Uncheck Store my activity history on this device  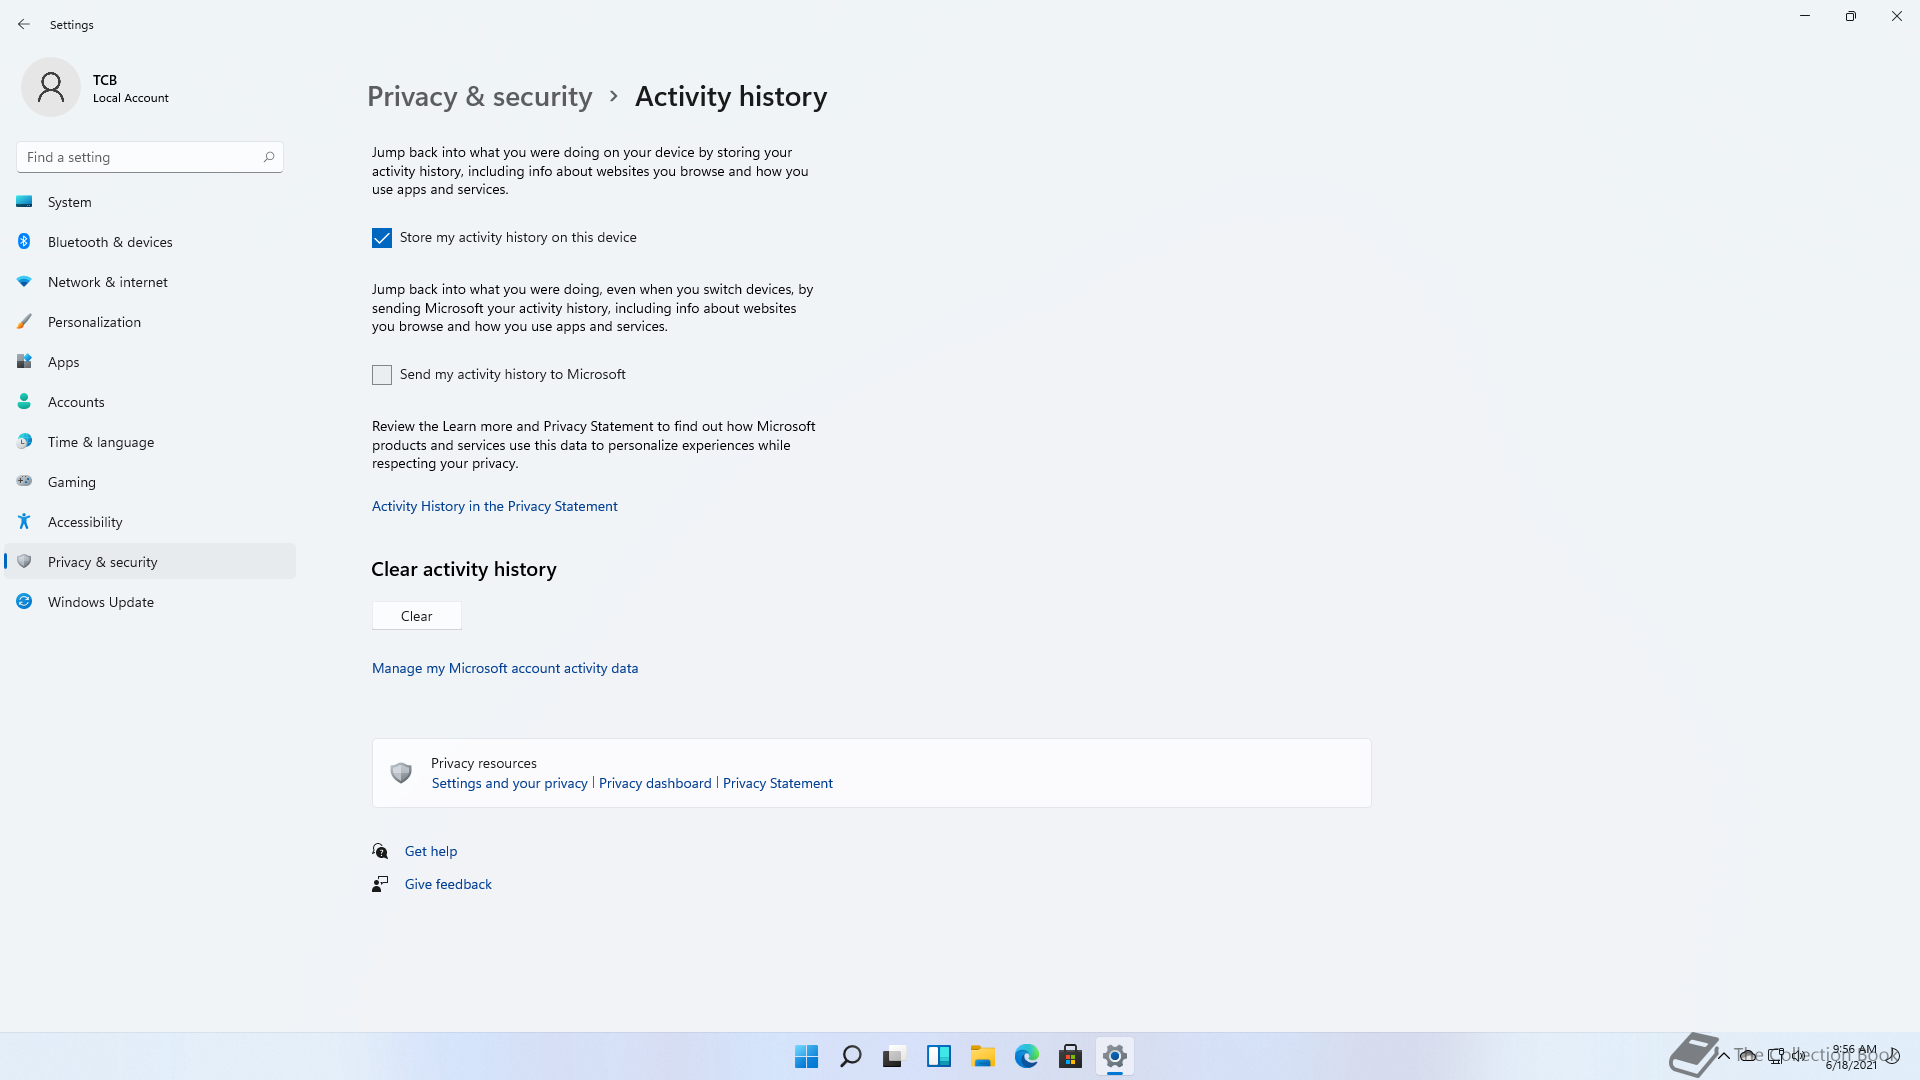click(x=382, y=238)
